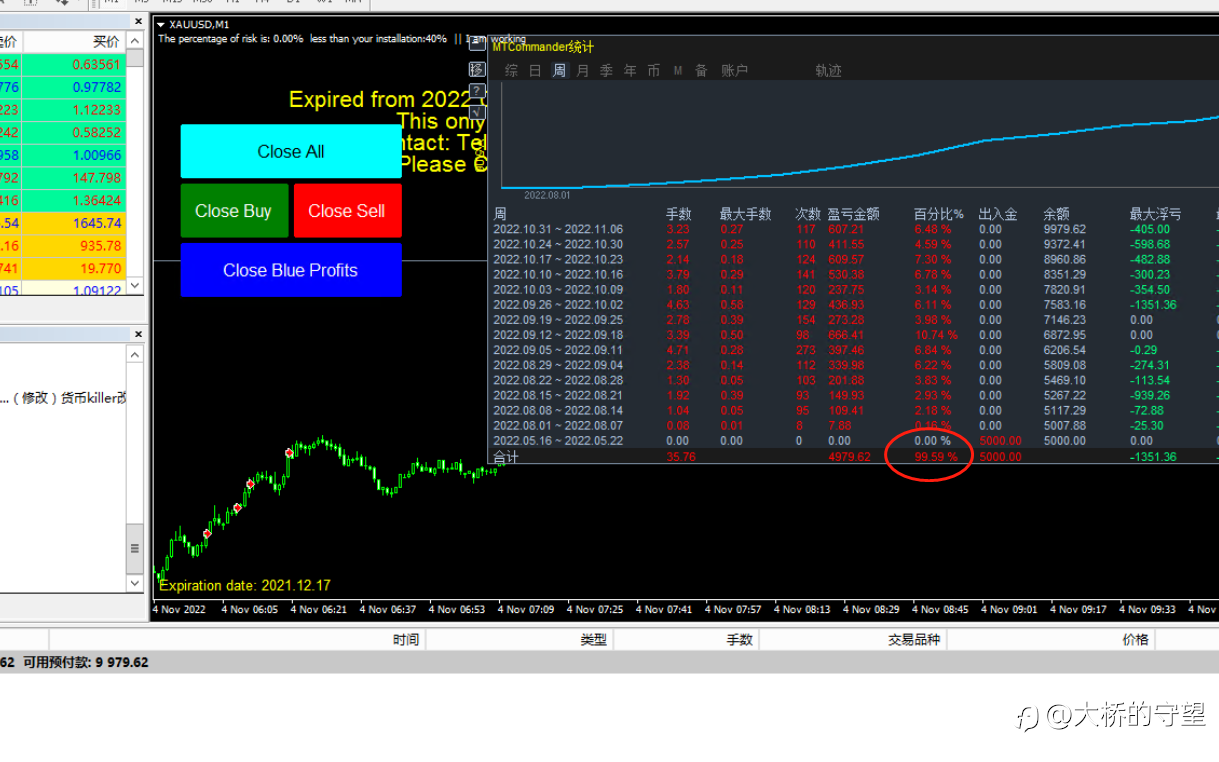Switch to the 综 summary tab
The width and height of the screenshot is (1219, 762).
[511, 71]
